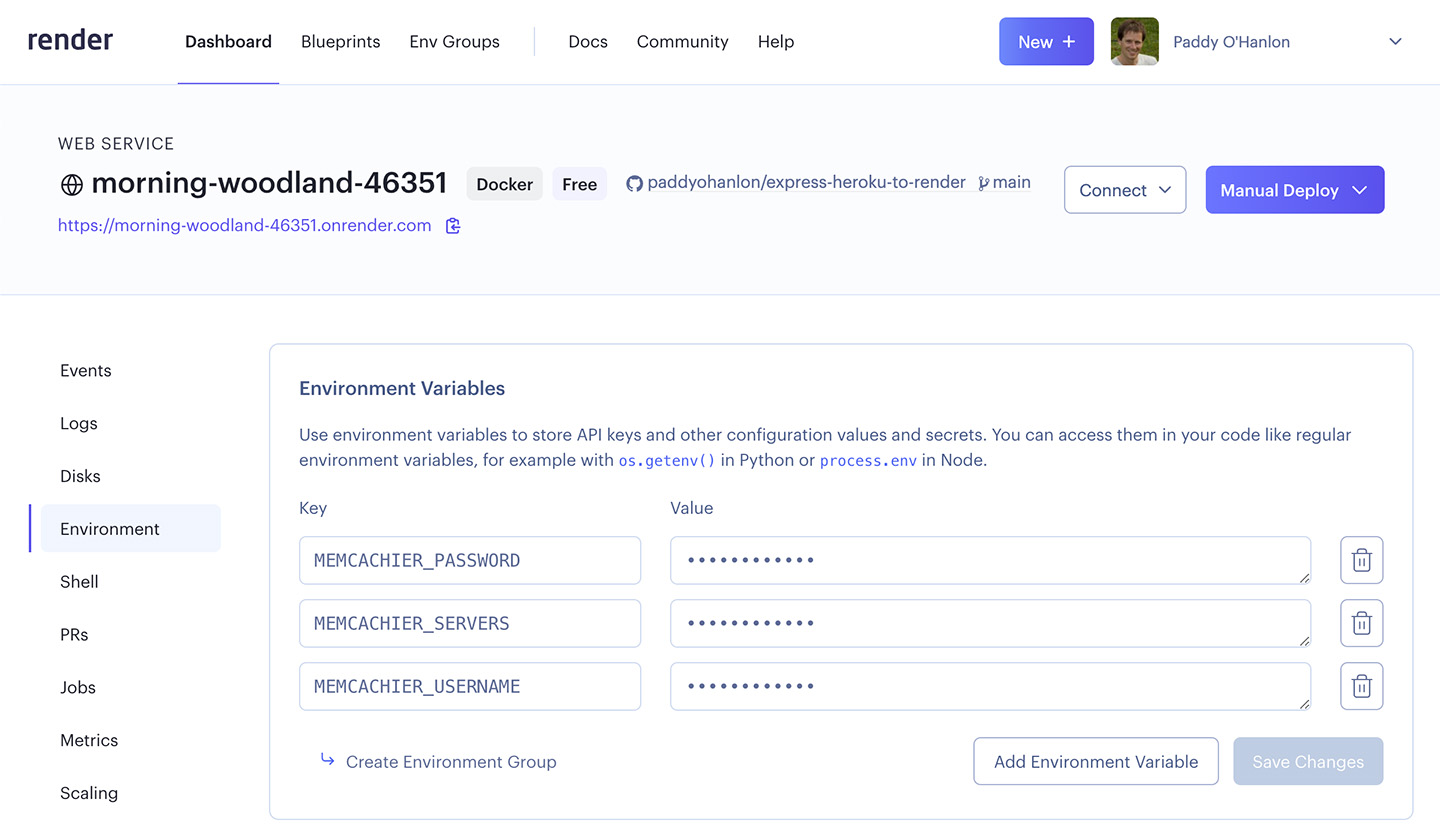Screen dimensions: 1440x838
Task: Switch to the Blueprints tab
Action: tap(340, 42)
